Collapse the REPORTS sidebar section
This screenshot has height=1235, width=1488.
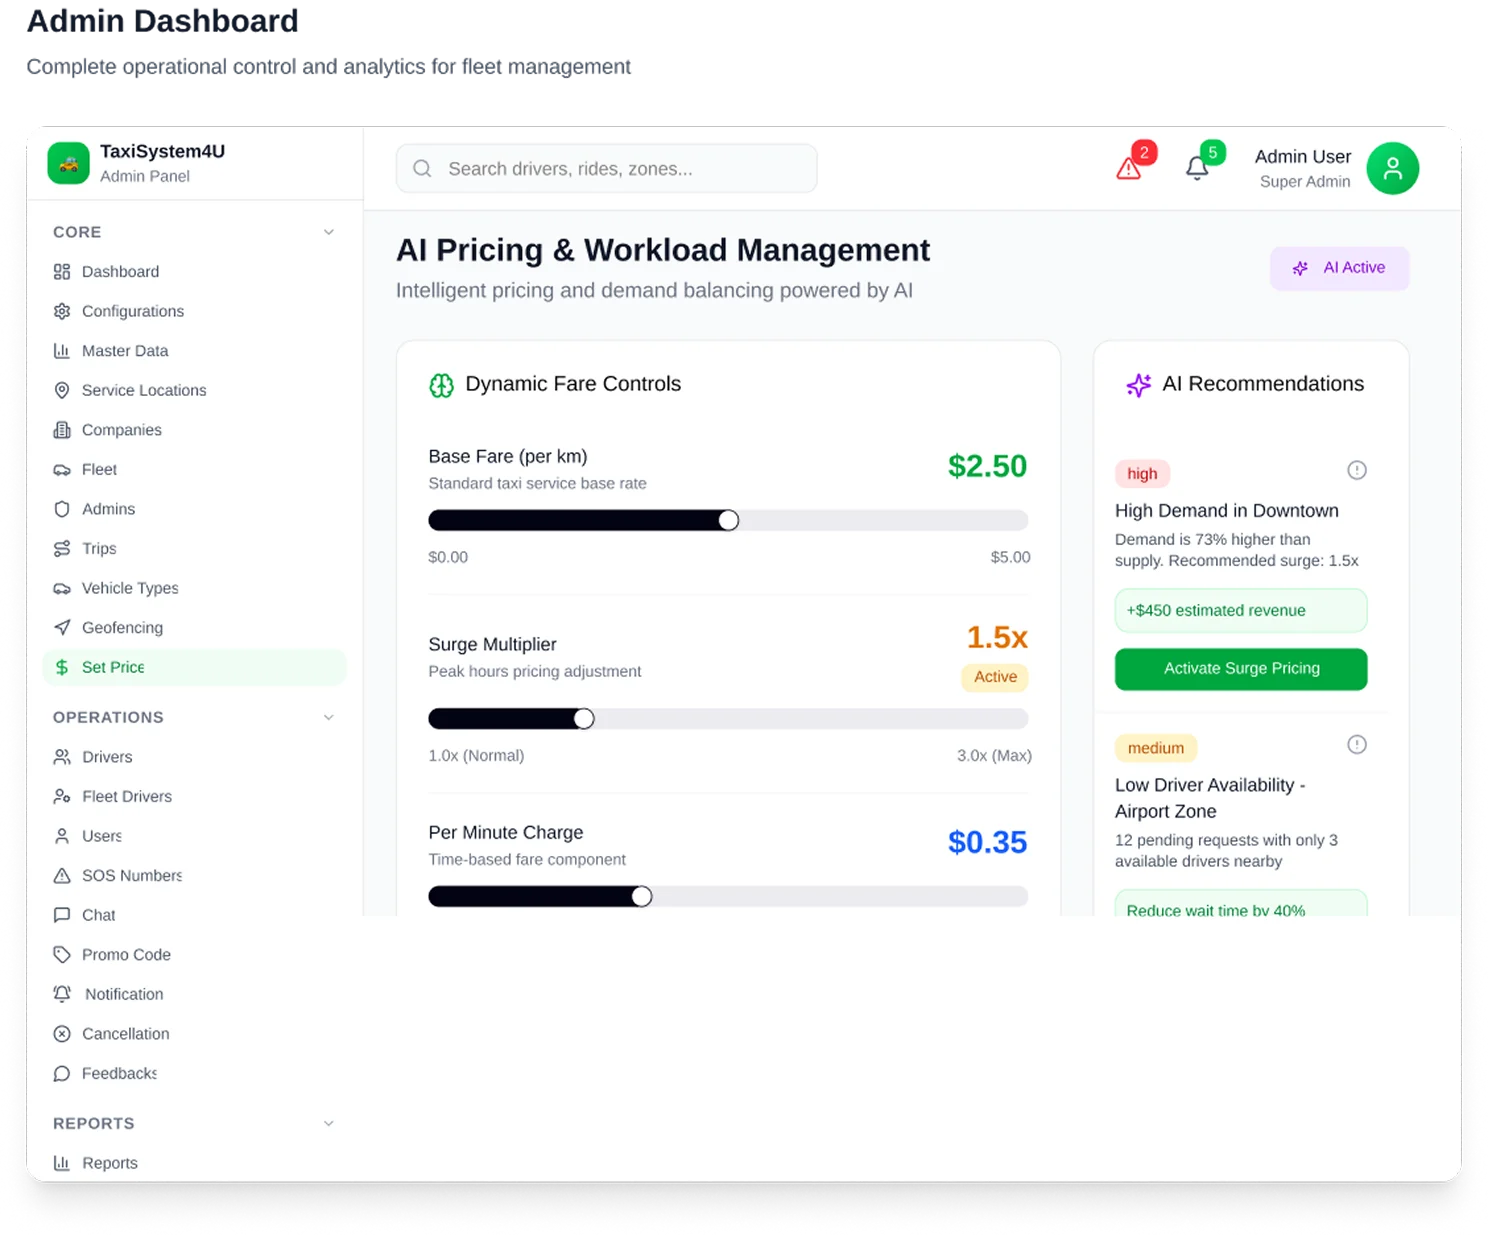pos(328,1123)
